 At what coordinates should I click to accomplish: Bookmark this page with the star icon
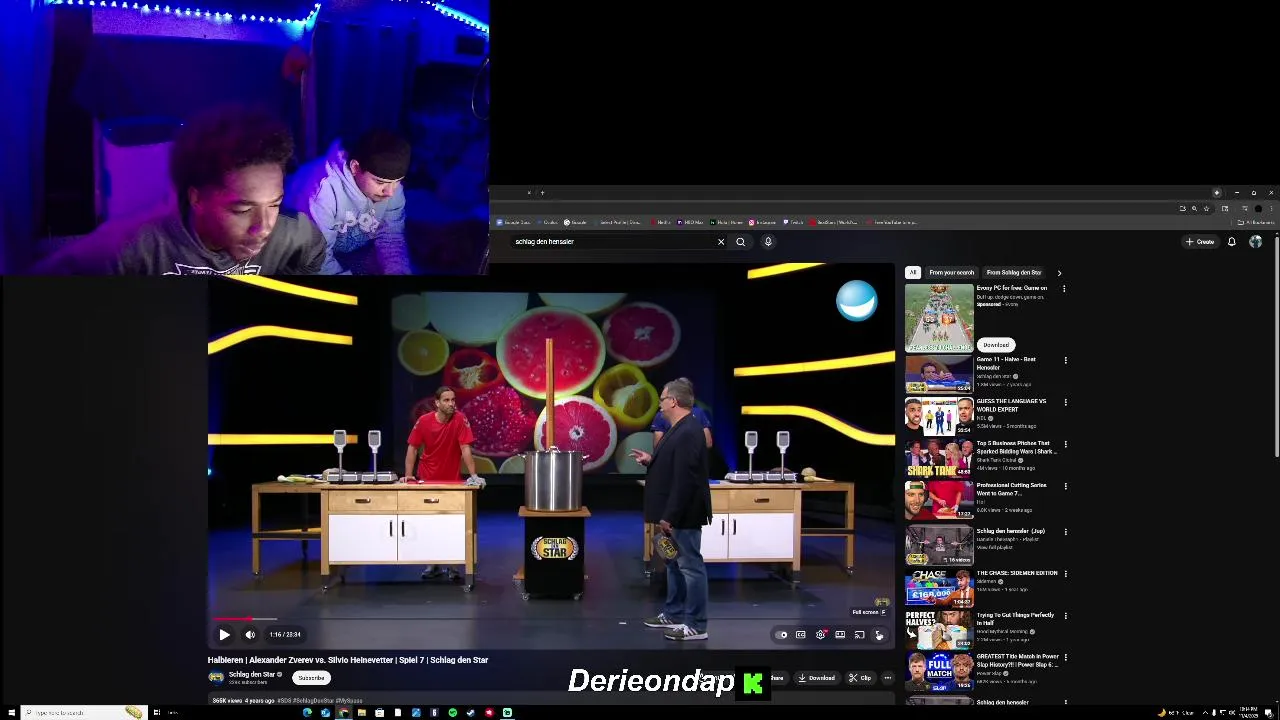coord(1206,208)
